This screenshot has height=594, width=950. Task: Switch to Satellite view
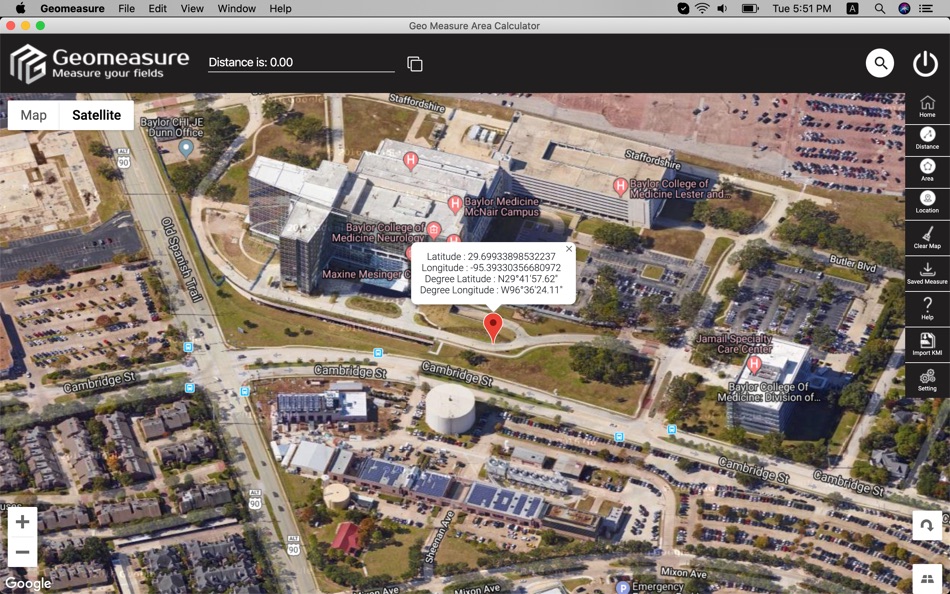click(96, 115)
